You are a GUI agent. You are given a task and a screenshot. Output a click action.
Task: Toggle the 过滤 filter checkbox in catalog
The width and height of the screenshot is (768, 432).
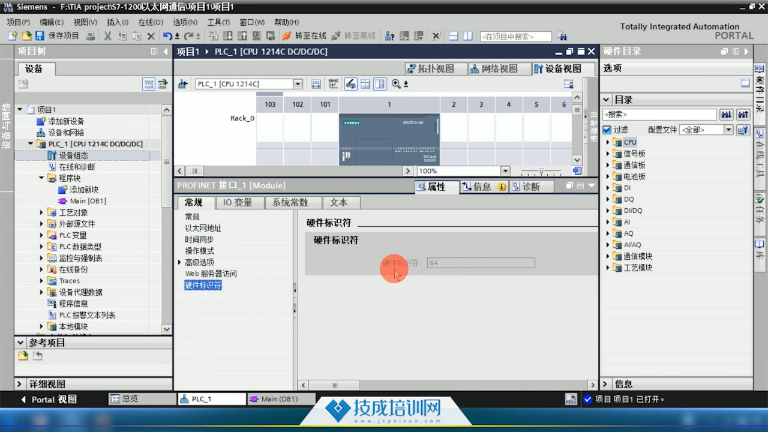[x=607, y=130]
